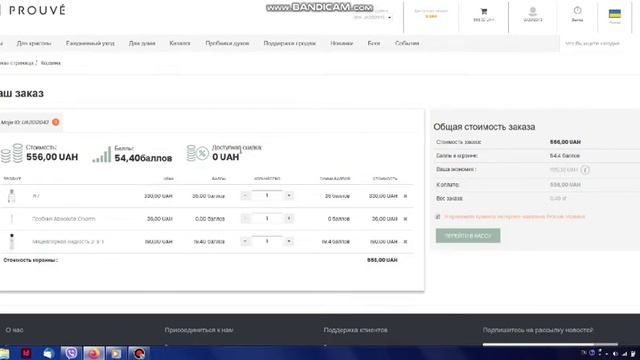Click quantity field of first product
The image size is (640, 360).
267,196
